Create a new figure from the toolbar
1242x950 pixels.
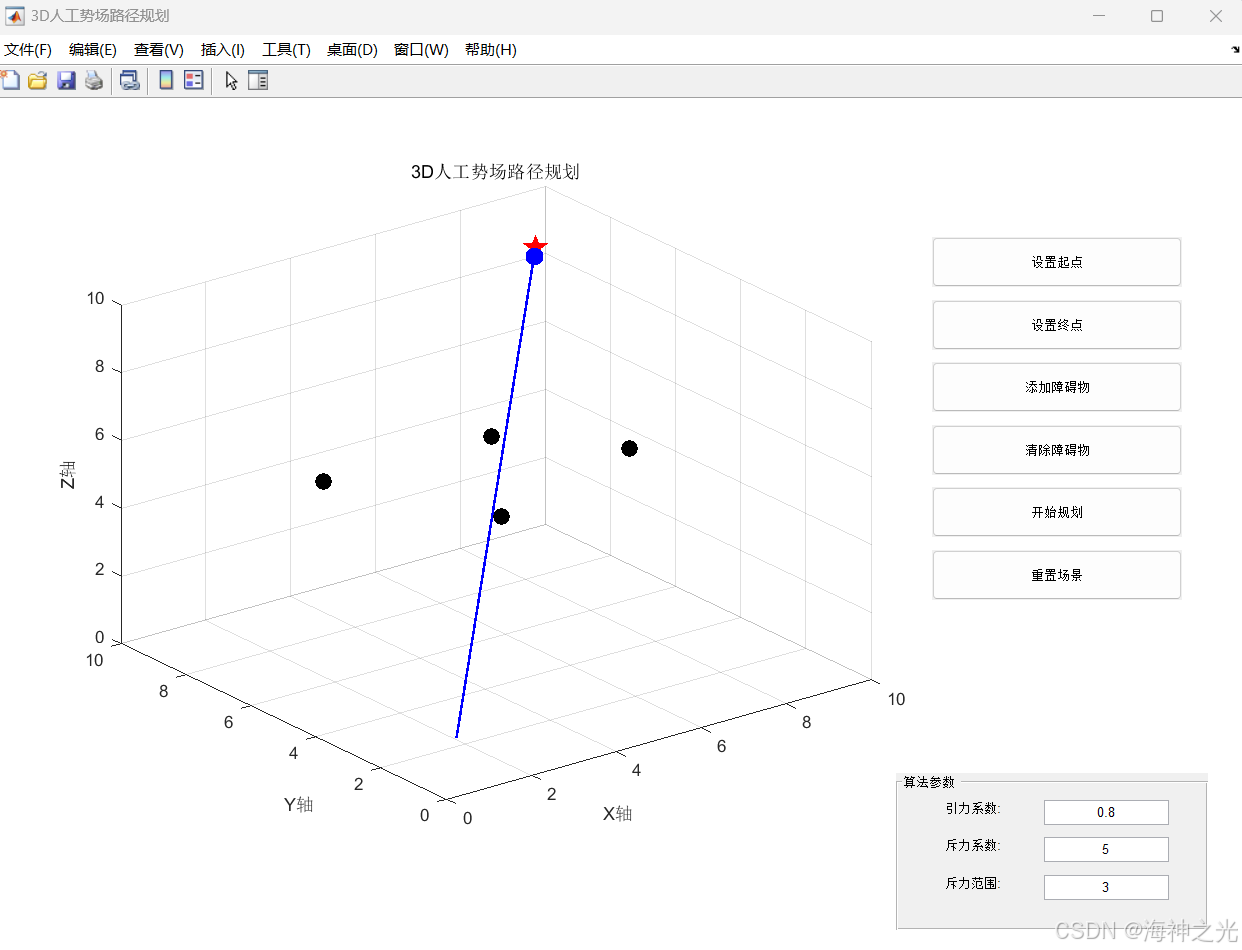[10, 81]
